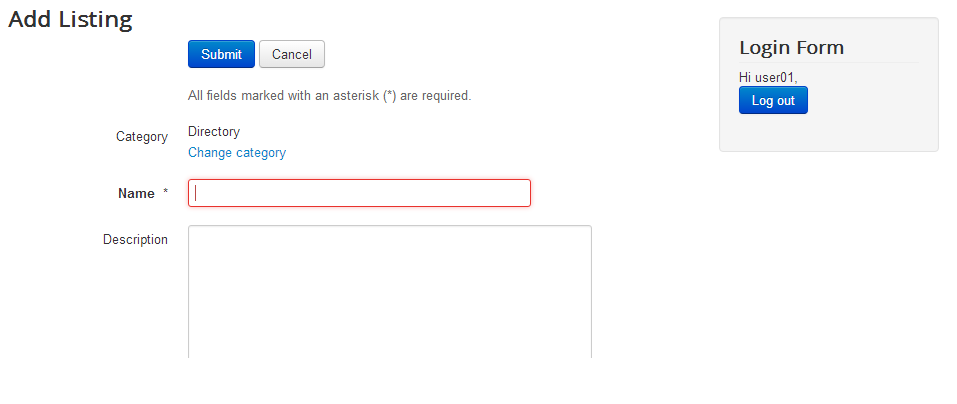Click the required fields notice text
Viewport: 957px width, 404px height.
(329, 96)
